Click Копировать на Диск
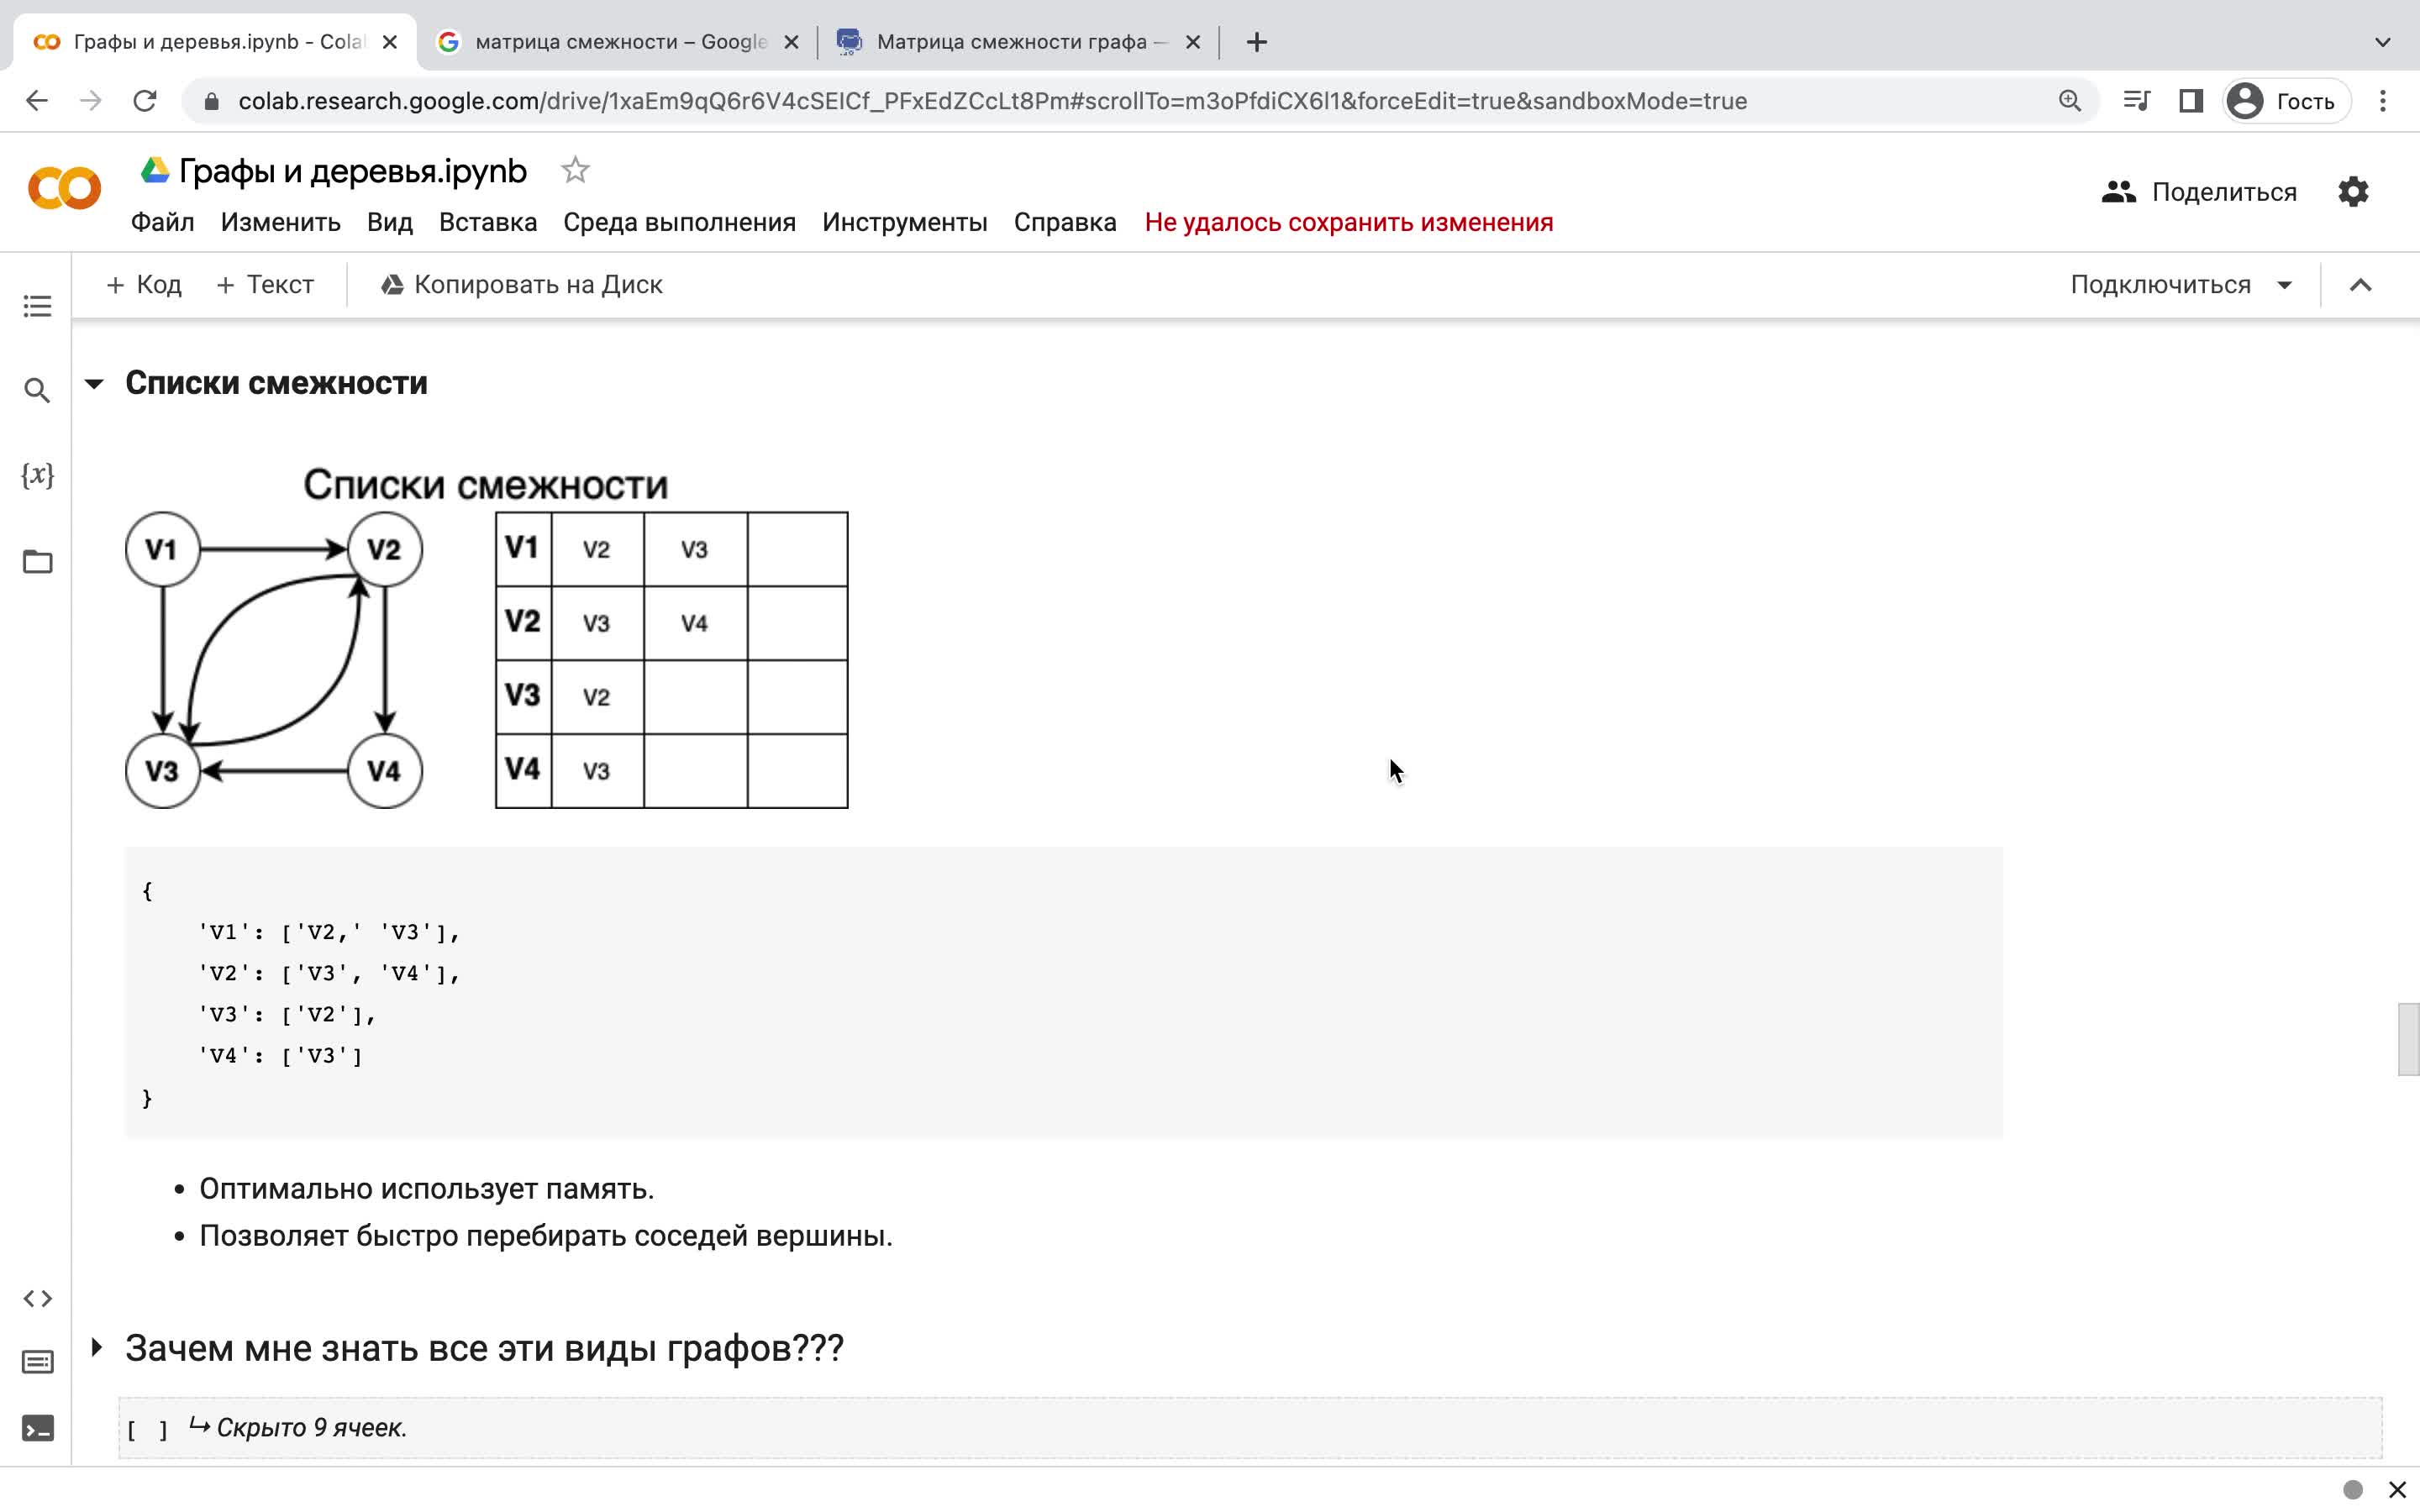Screen dimensions: 2420x1512 (521, 285)
